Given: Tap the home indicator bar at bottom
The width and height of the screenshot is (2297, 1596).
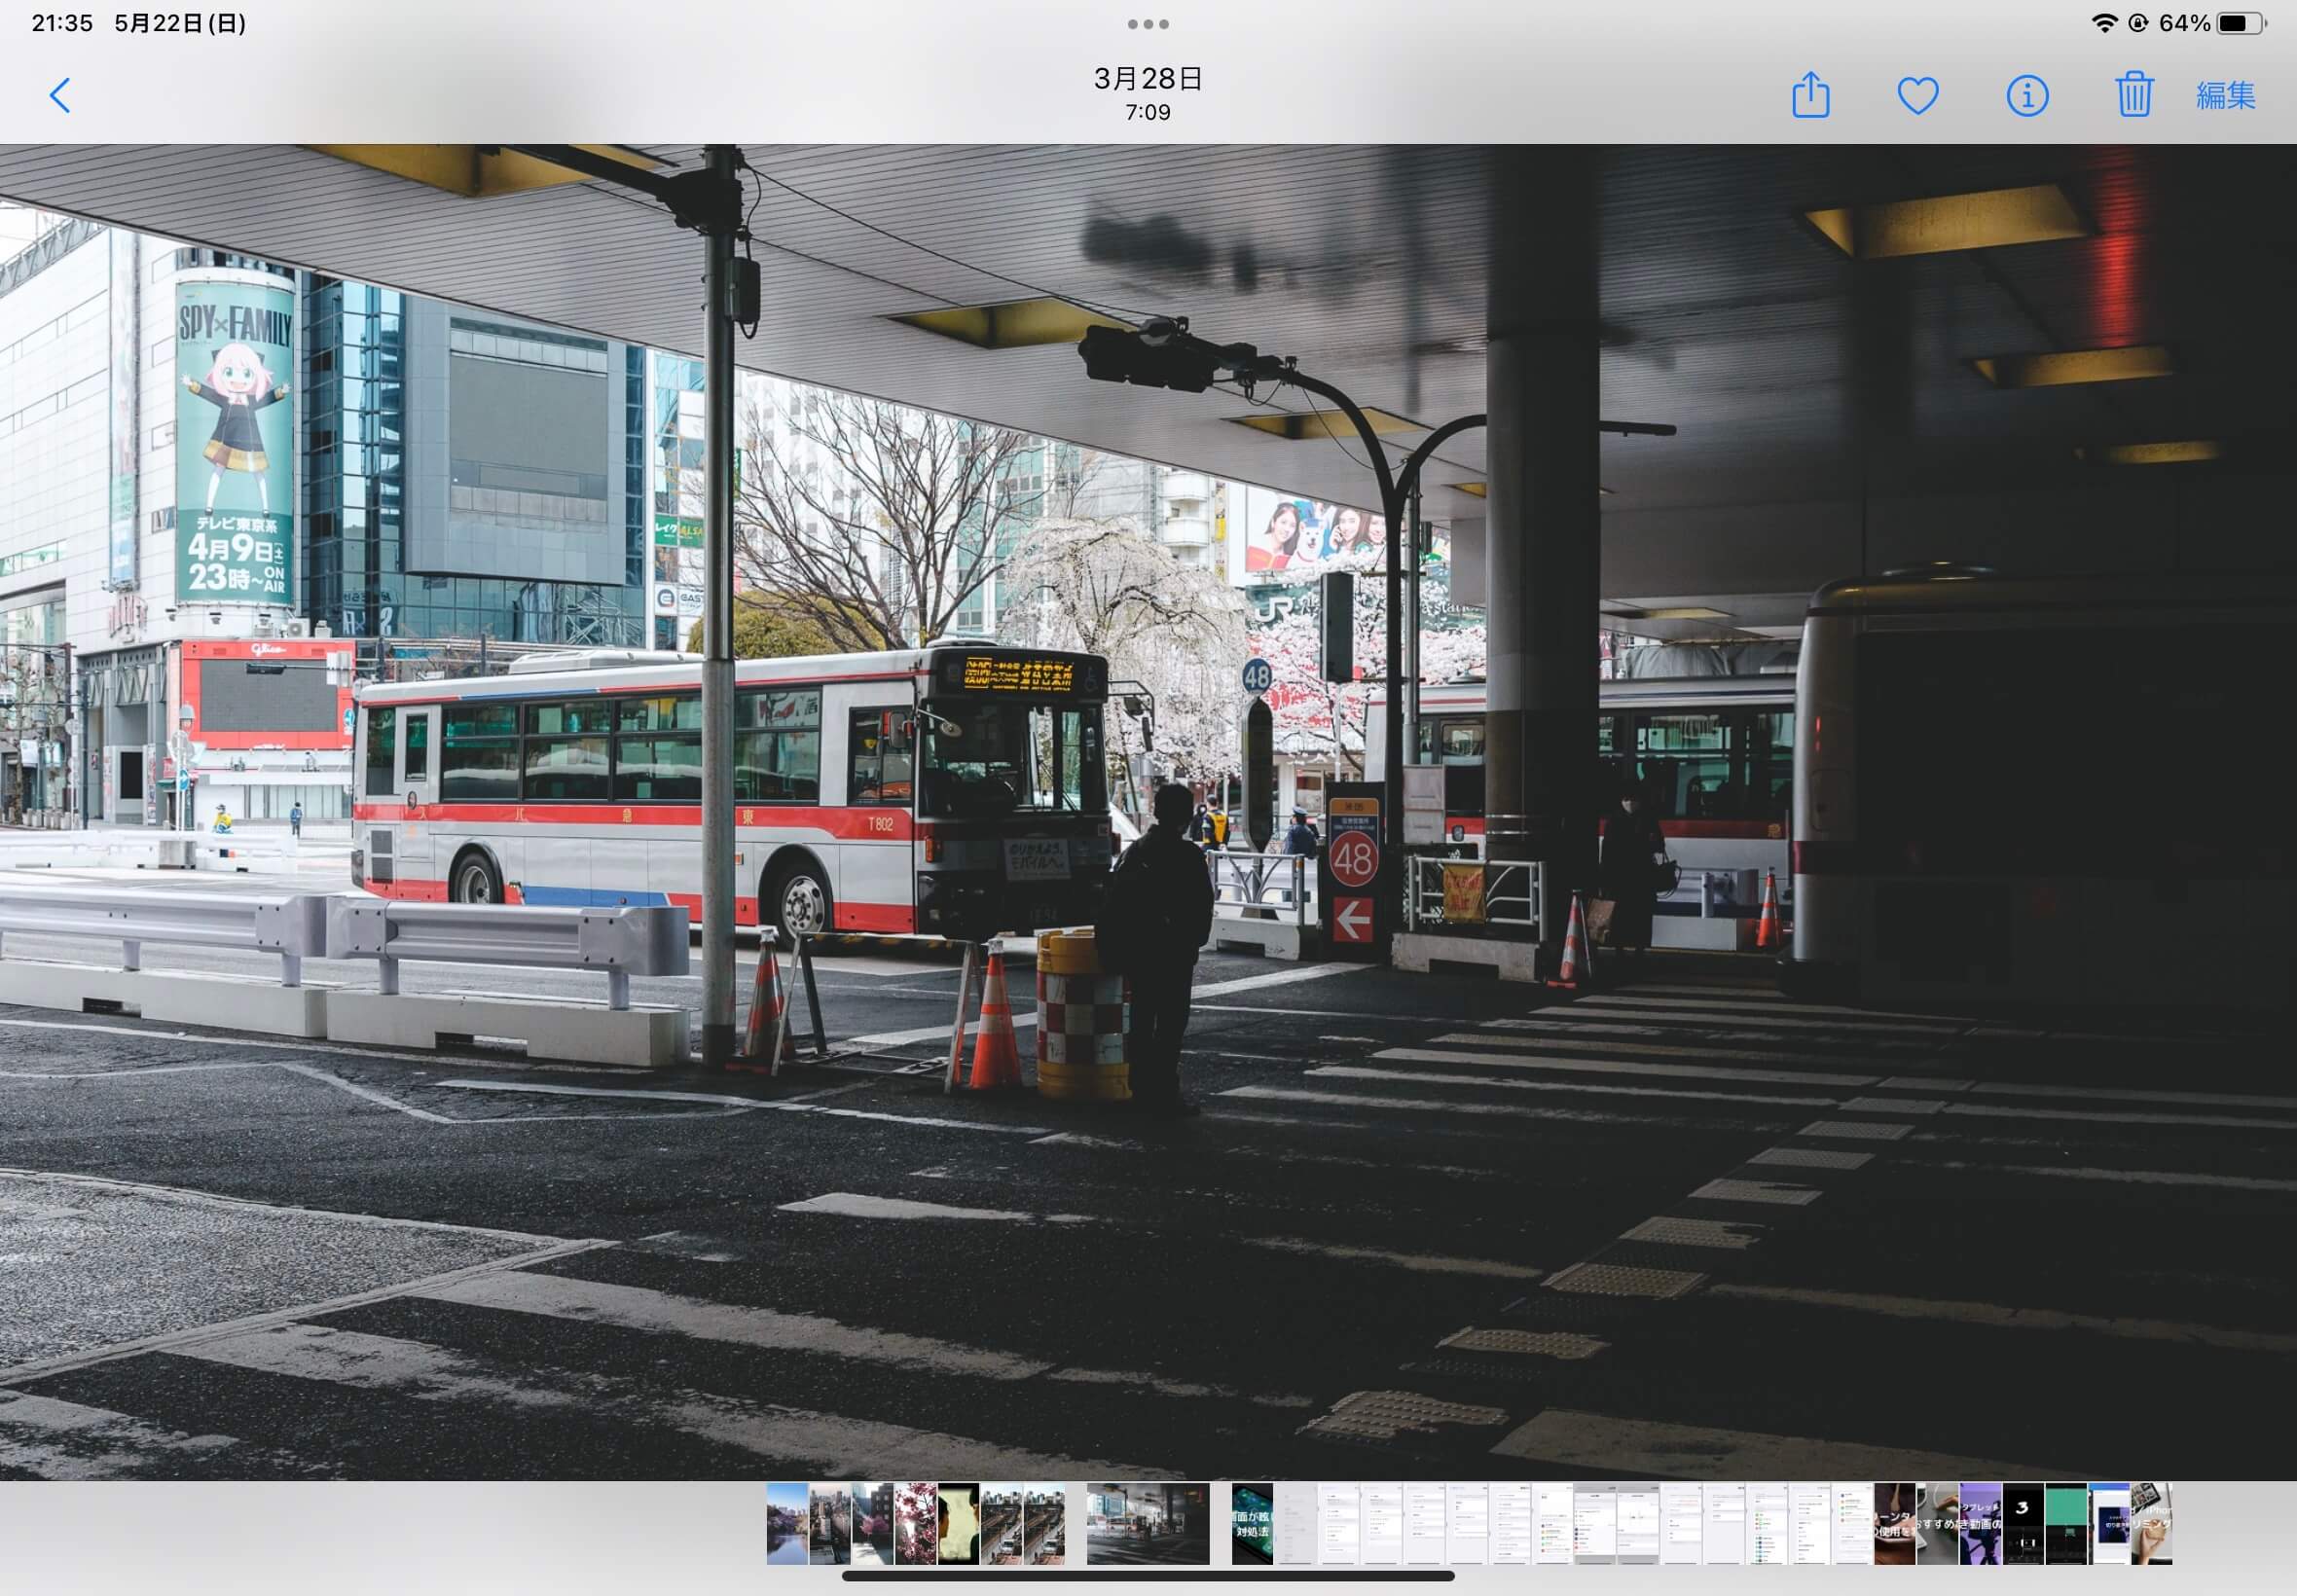Looking at the screenshot, I should click(x=1148, y=1576).
